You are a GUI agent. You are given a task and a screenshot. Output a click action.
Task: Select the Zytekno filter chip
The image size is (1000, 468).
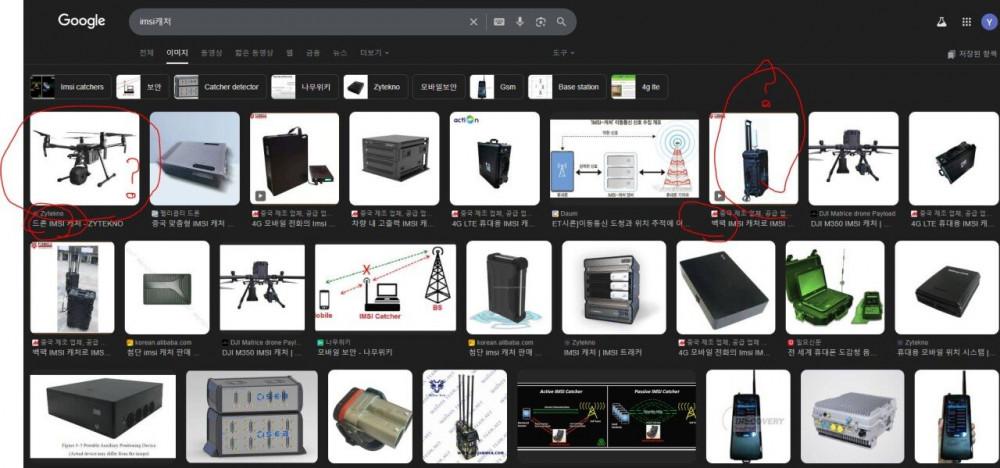[373, 87]
